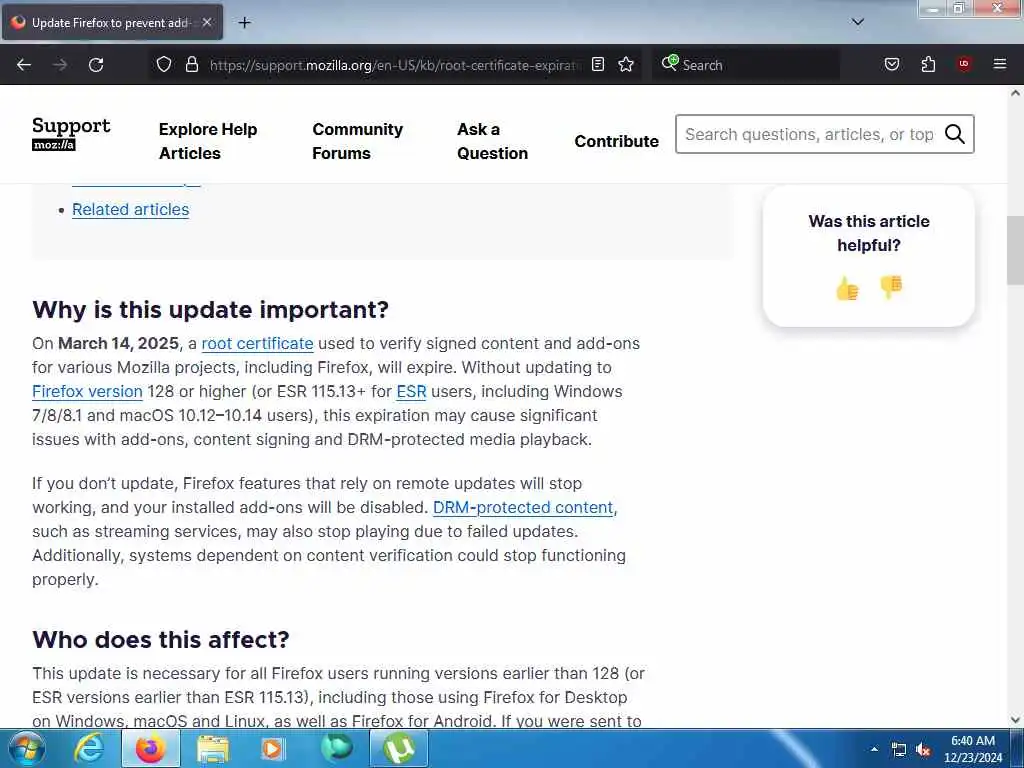Open the ESR link
The height and width of the screenshot is (768, 1024).
(x=411, y=391)
